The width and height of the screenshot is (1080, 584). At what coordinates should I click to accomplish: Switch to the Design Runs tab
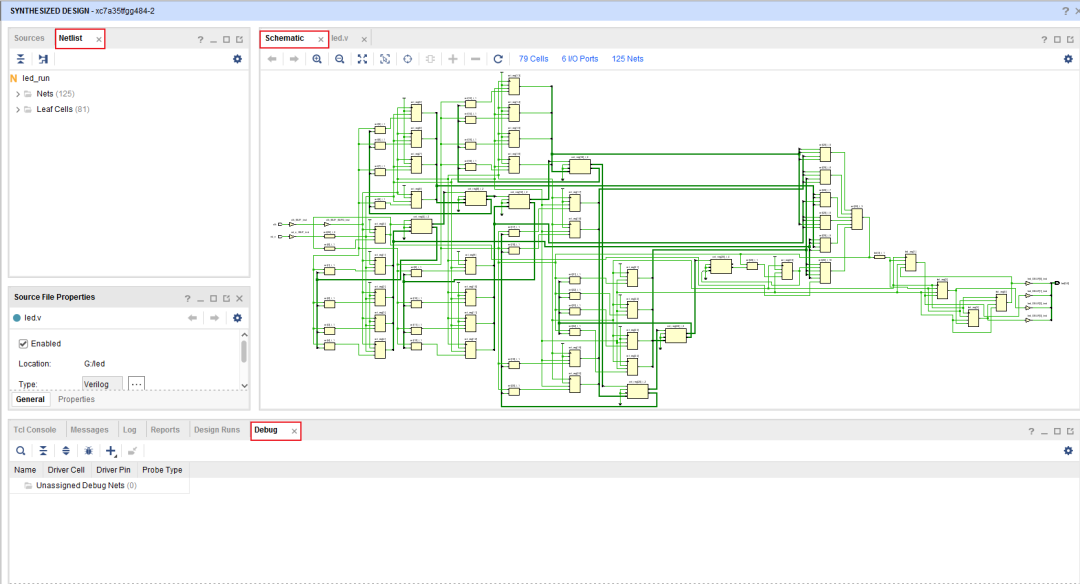tap(217, 430)
